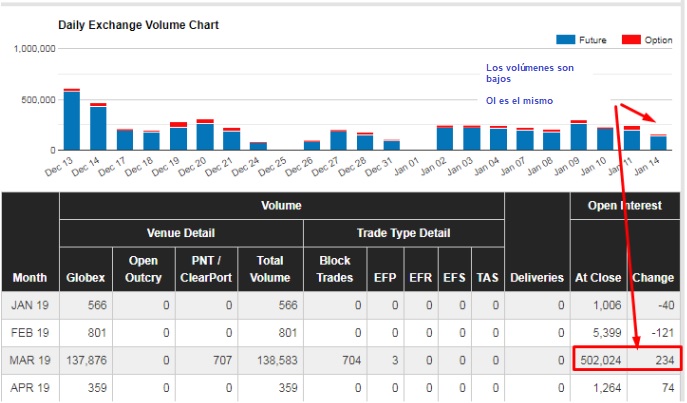Toggle the blue Future legend swatch
Screen dimensions: 687x403
click(565, 40)
